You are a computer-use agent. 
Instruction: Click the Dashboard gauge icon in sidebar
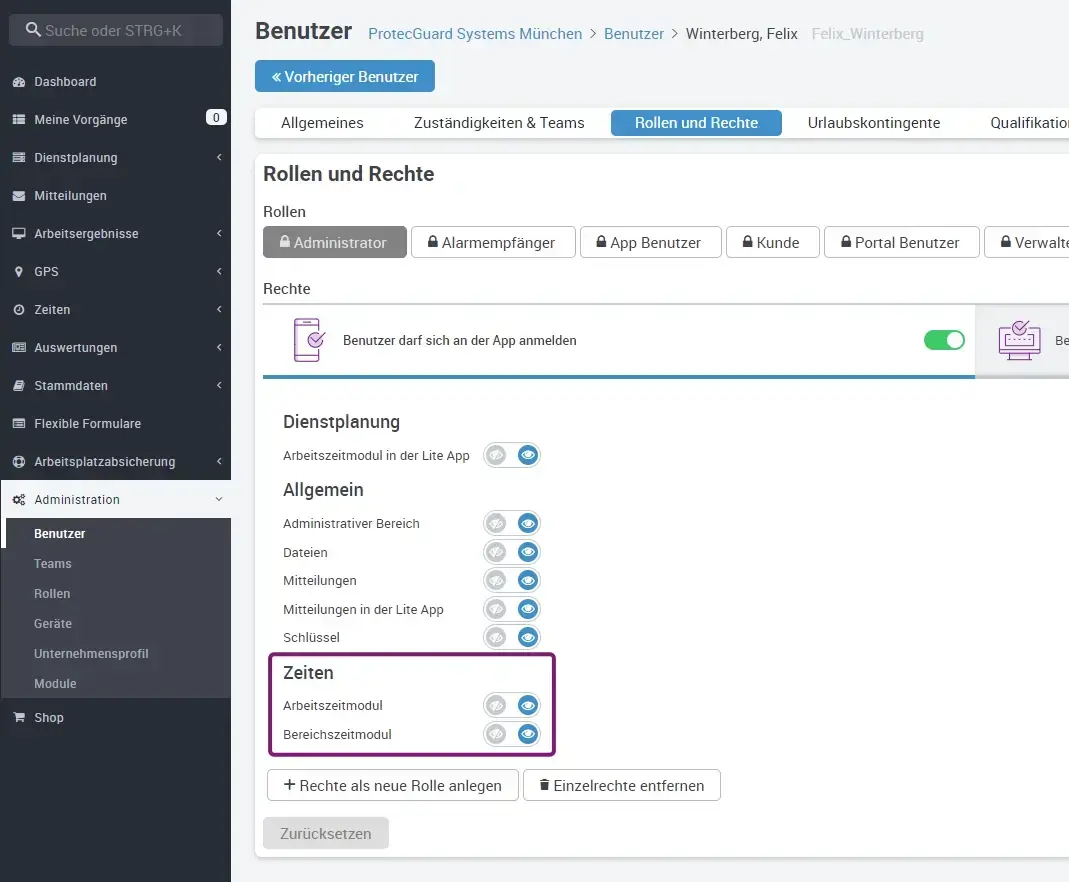pyautogui.click(x=18, y=82)
